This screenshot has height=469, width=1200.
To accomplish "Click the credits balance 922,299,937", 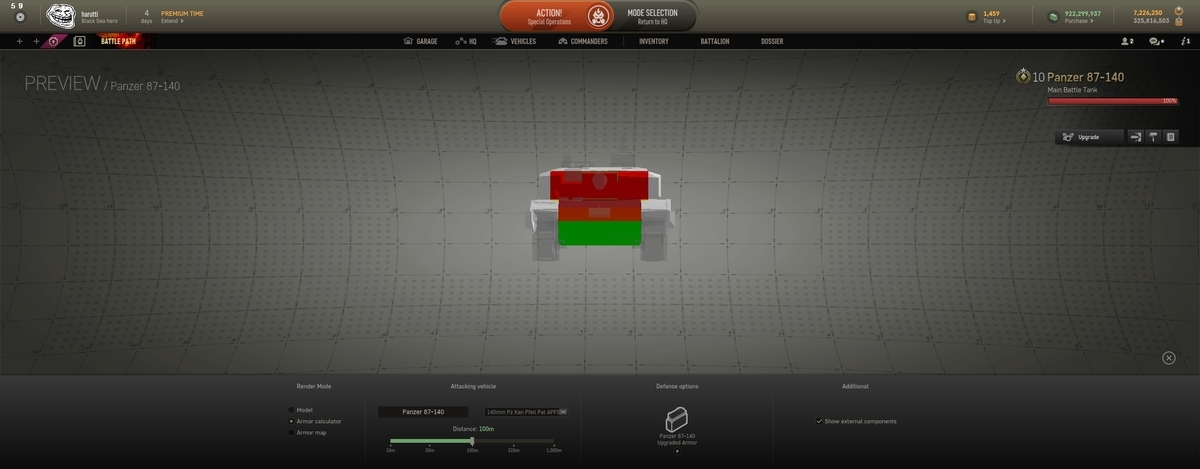I will [1083, 13].
